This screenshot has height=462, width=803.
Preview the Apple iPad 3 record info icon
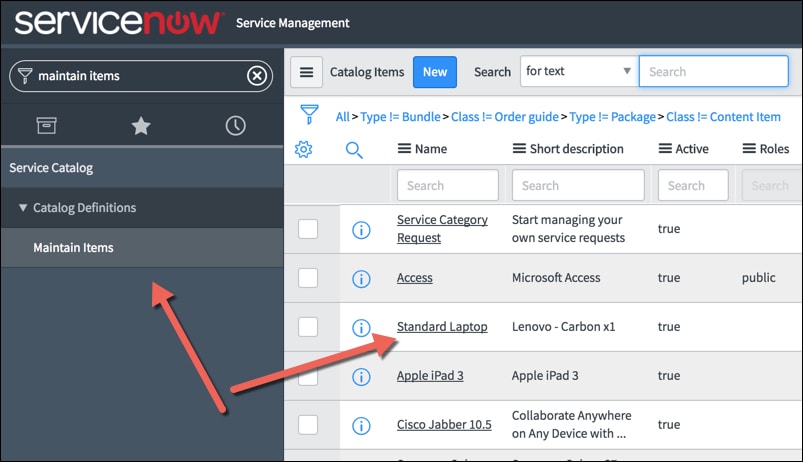click(361, 377)
